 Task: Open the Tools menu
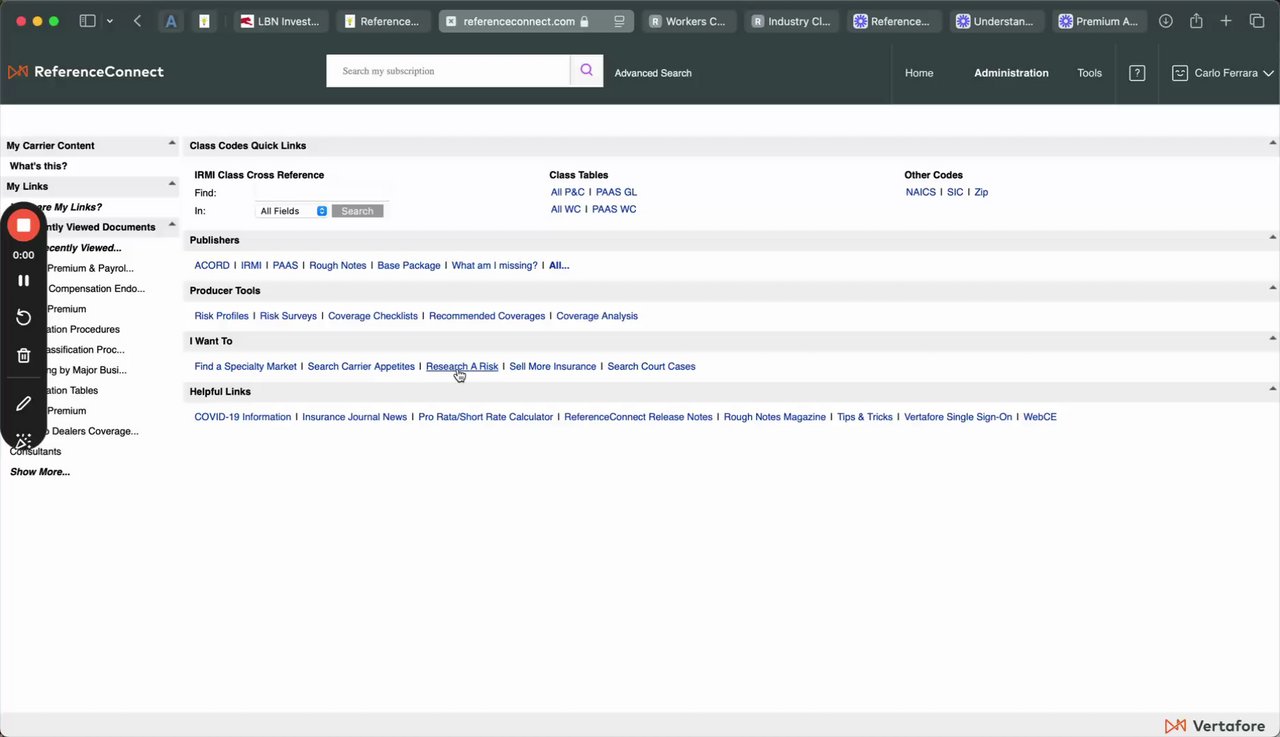point(1089,73)
